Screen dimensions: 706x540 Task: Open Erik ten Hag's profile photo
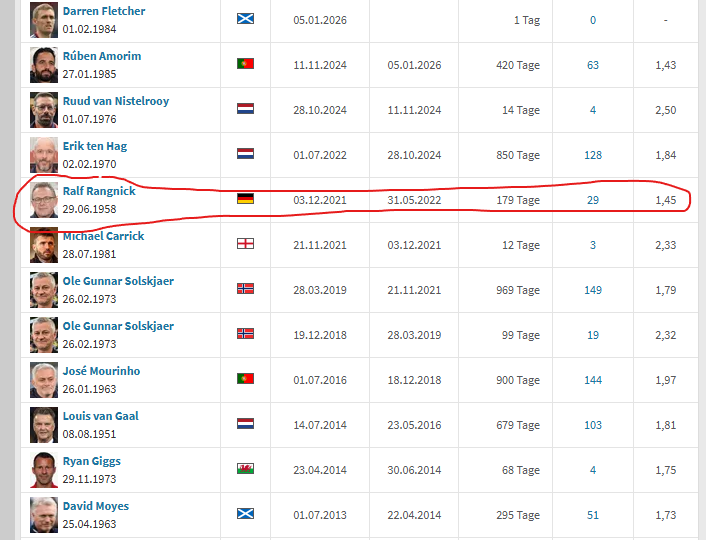(x=43, y=154)
